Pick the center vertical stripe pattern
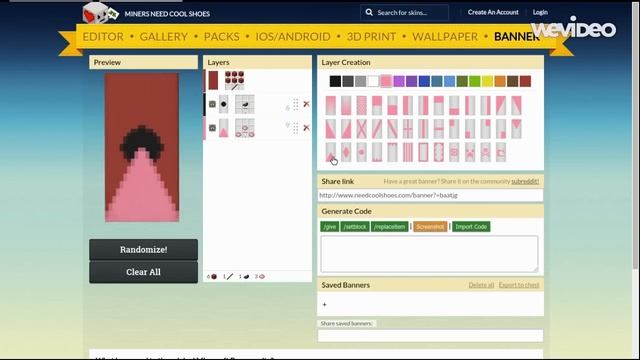Viewport: 640px width, 360px height. (423, 129)
